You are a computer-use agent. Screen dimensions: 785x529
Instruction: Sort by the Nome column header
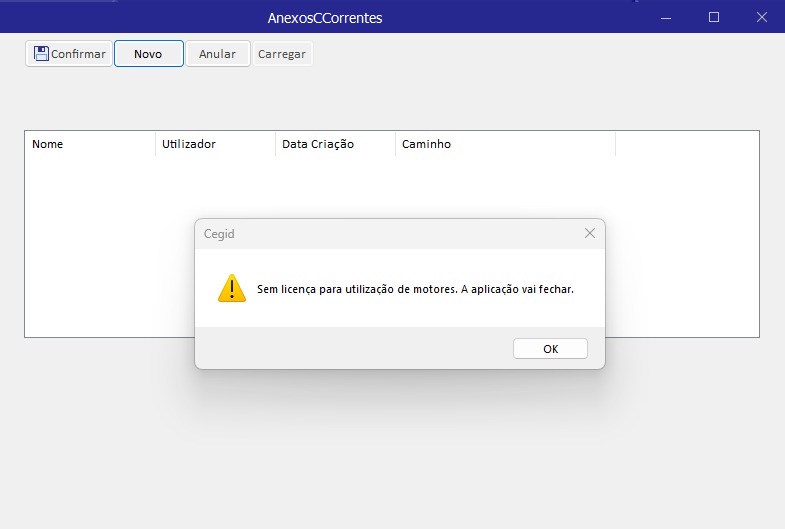[90, 144]
